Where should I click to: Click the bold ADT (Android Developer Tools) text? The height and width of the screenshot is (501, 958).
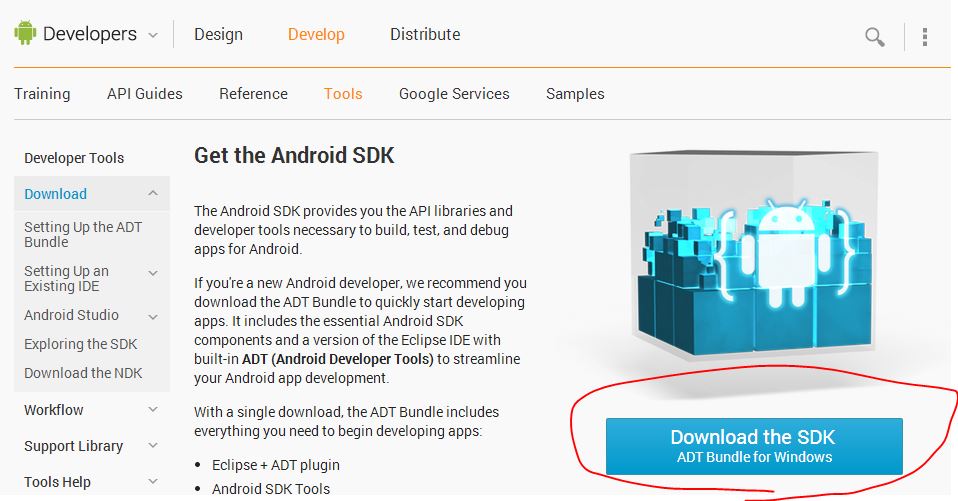click(338, 359)
